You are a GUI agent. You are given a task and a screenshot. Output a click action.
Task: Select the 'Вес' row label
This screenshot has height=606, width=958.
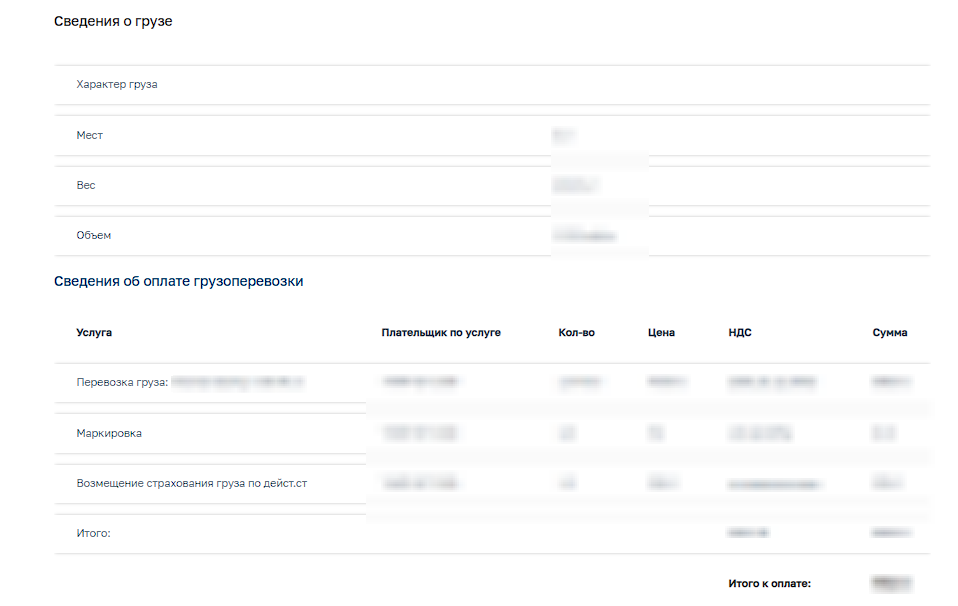[86, 185]
